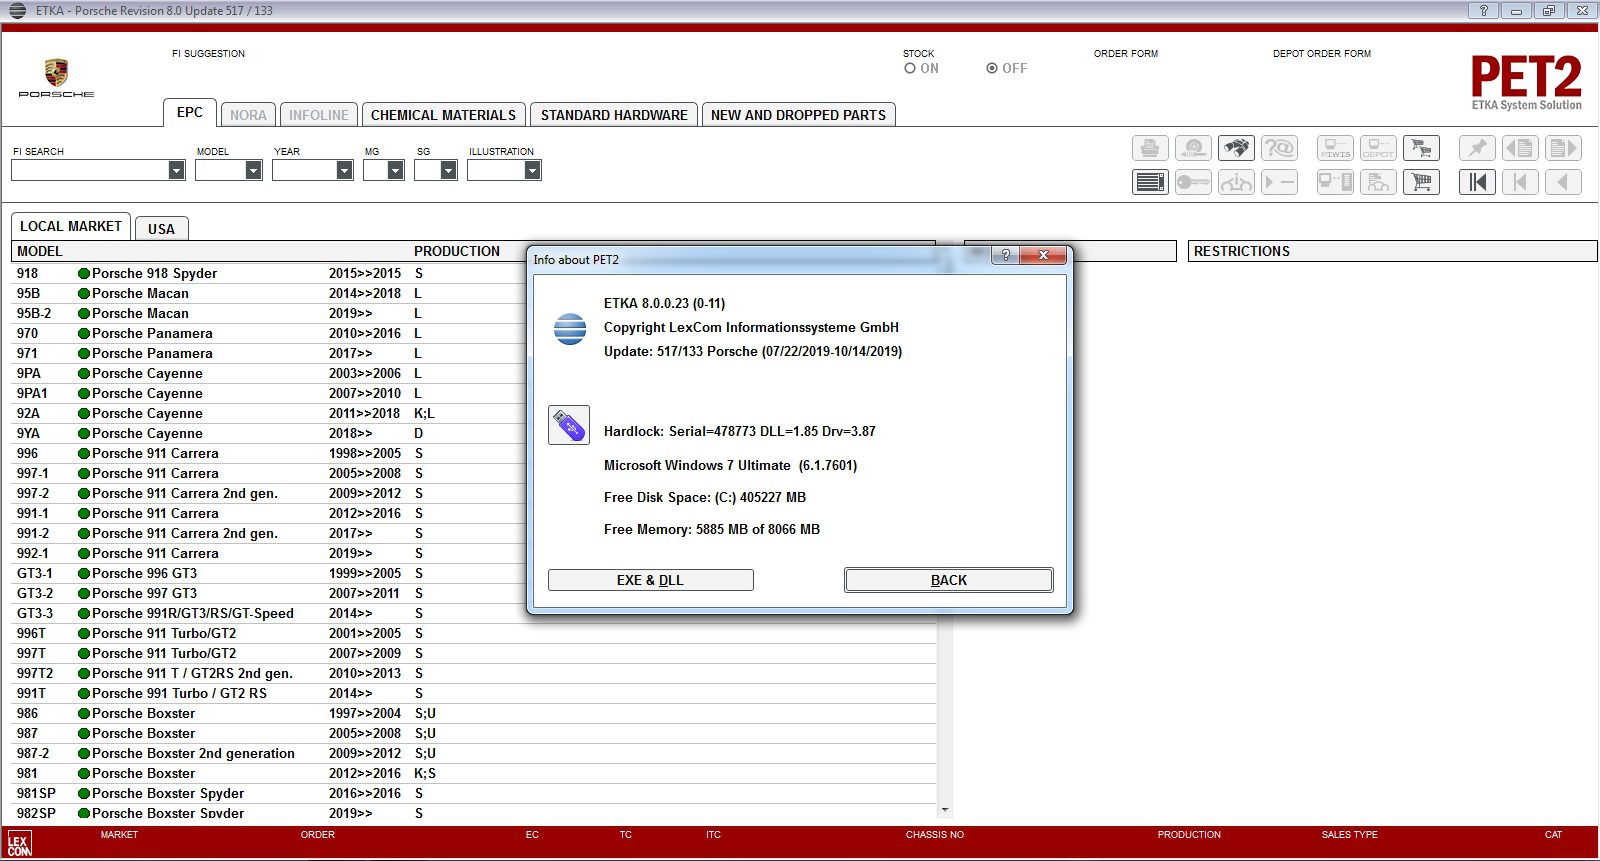Viewport: 1600px width, 861px height.
Task: Click the car with flag icon
Action: pyautogui.click(x=1378, y=182)
